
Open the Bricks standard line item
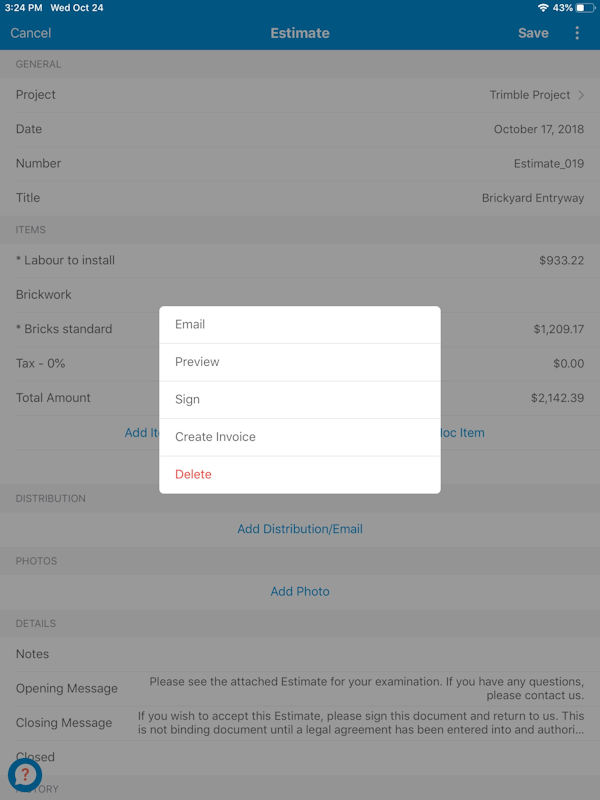pyautogui.click(x=300, y=329)
